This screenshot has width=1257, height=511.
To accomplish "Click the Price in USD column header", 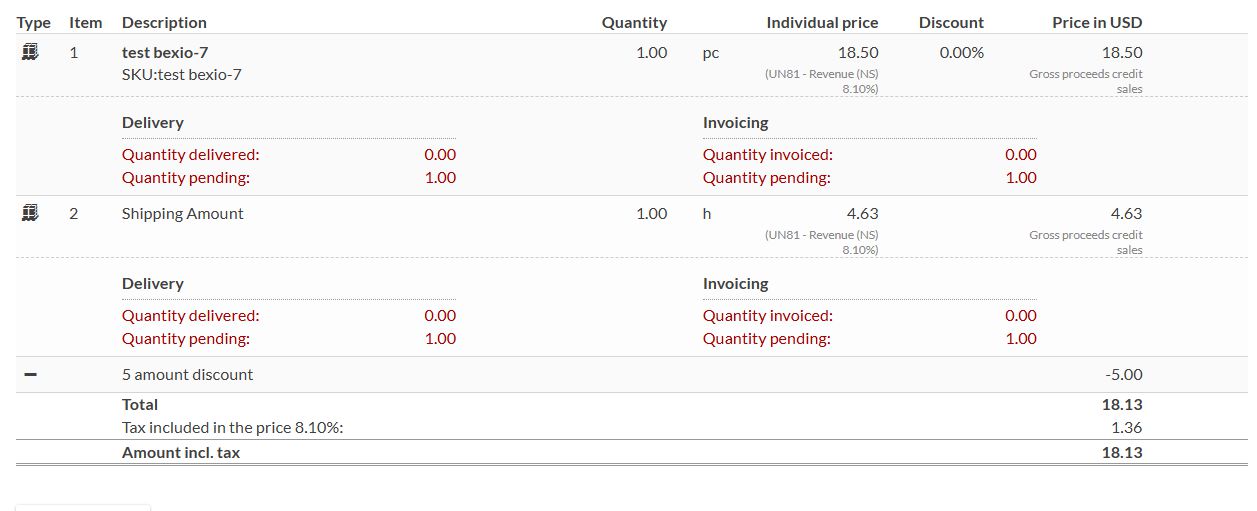I will [x=1097, y=22].
